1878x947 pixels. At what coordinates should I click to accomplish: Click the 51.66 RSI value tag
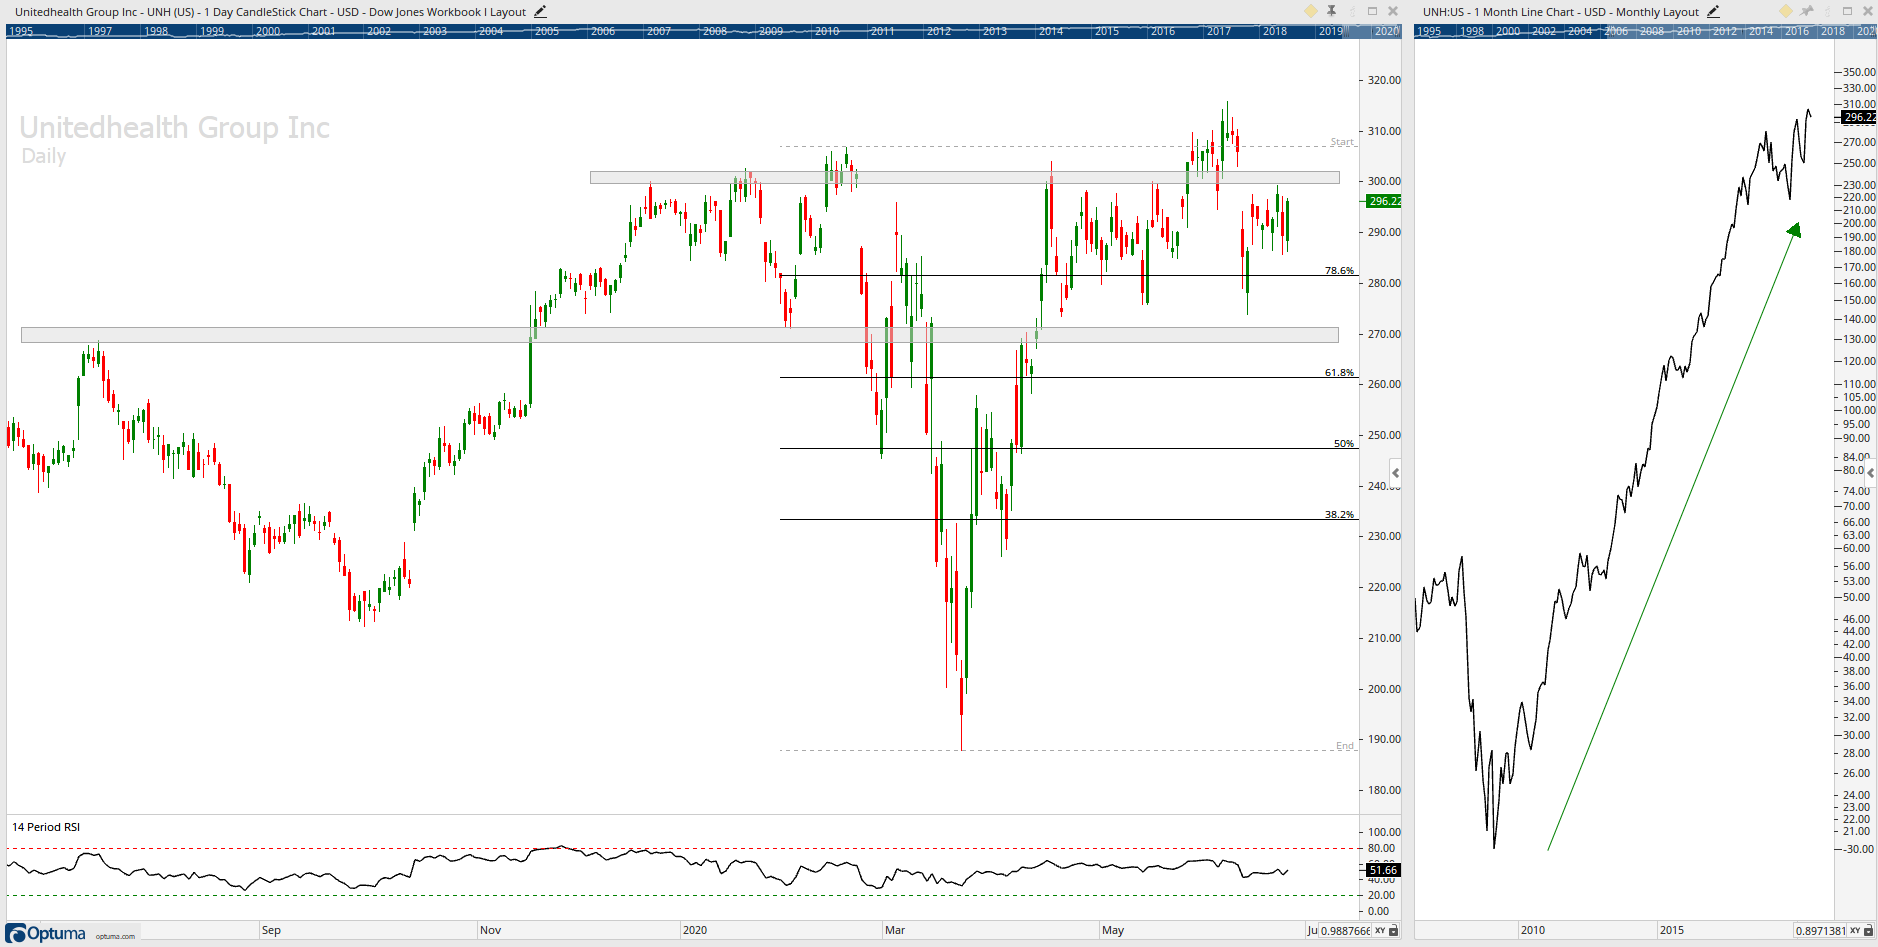point(1383,870)
